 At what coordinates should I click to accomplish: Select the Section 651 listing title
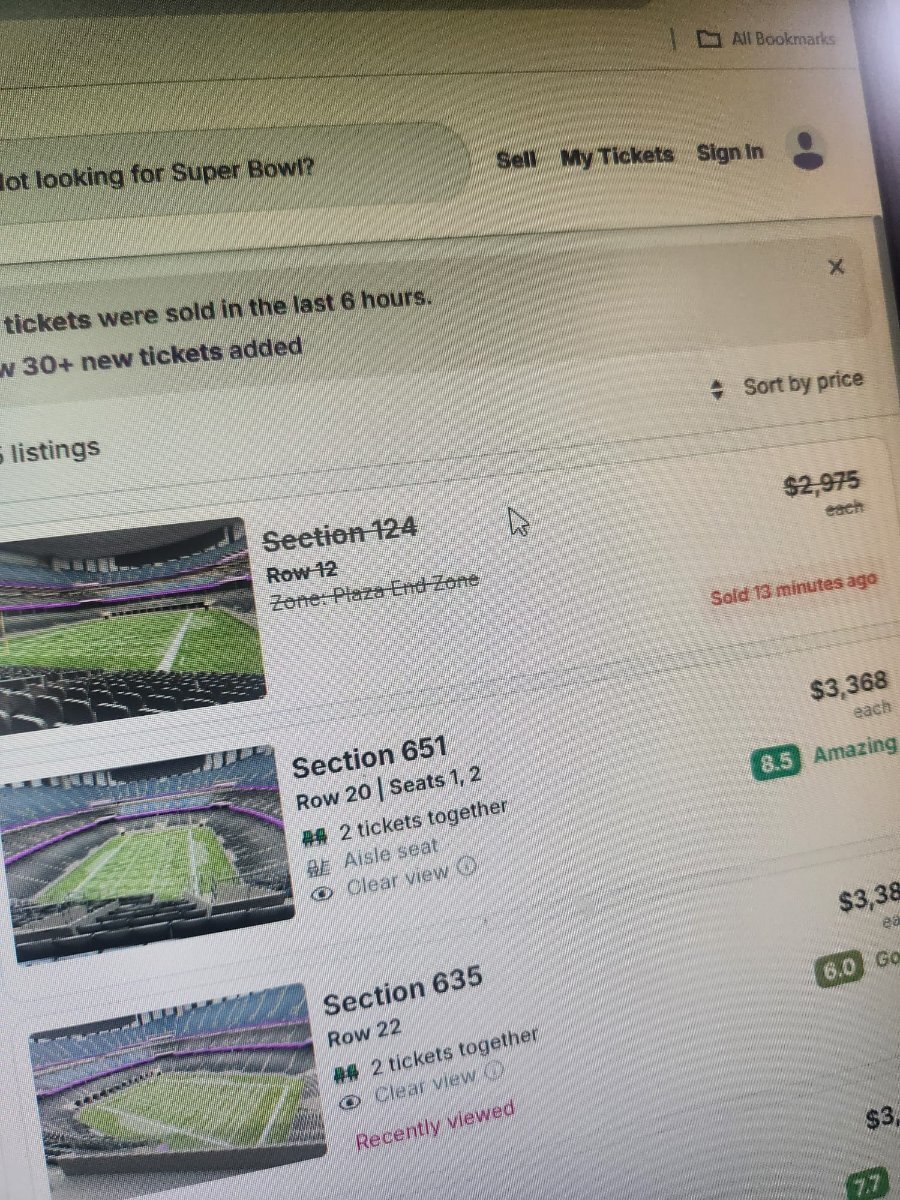pyautogui.click(x=369, y=760)
